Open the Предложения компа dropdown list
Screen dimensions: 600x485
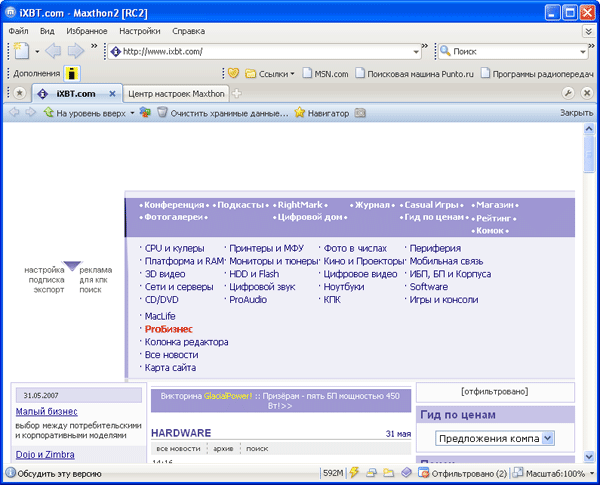494,438
